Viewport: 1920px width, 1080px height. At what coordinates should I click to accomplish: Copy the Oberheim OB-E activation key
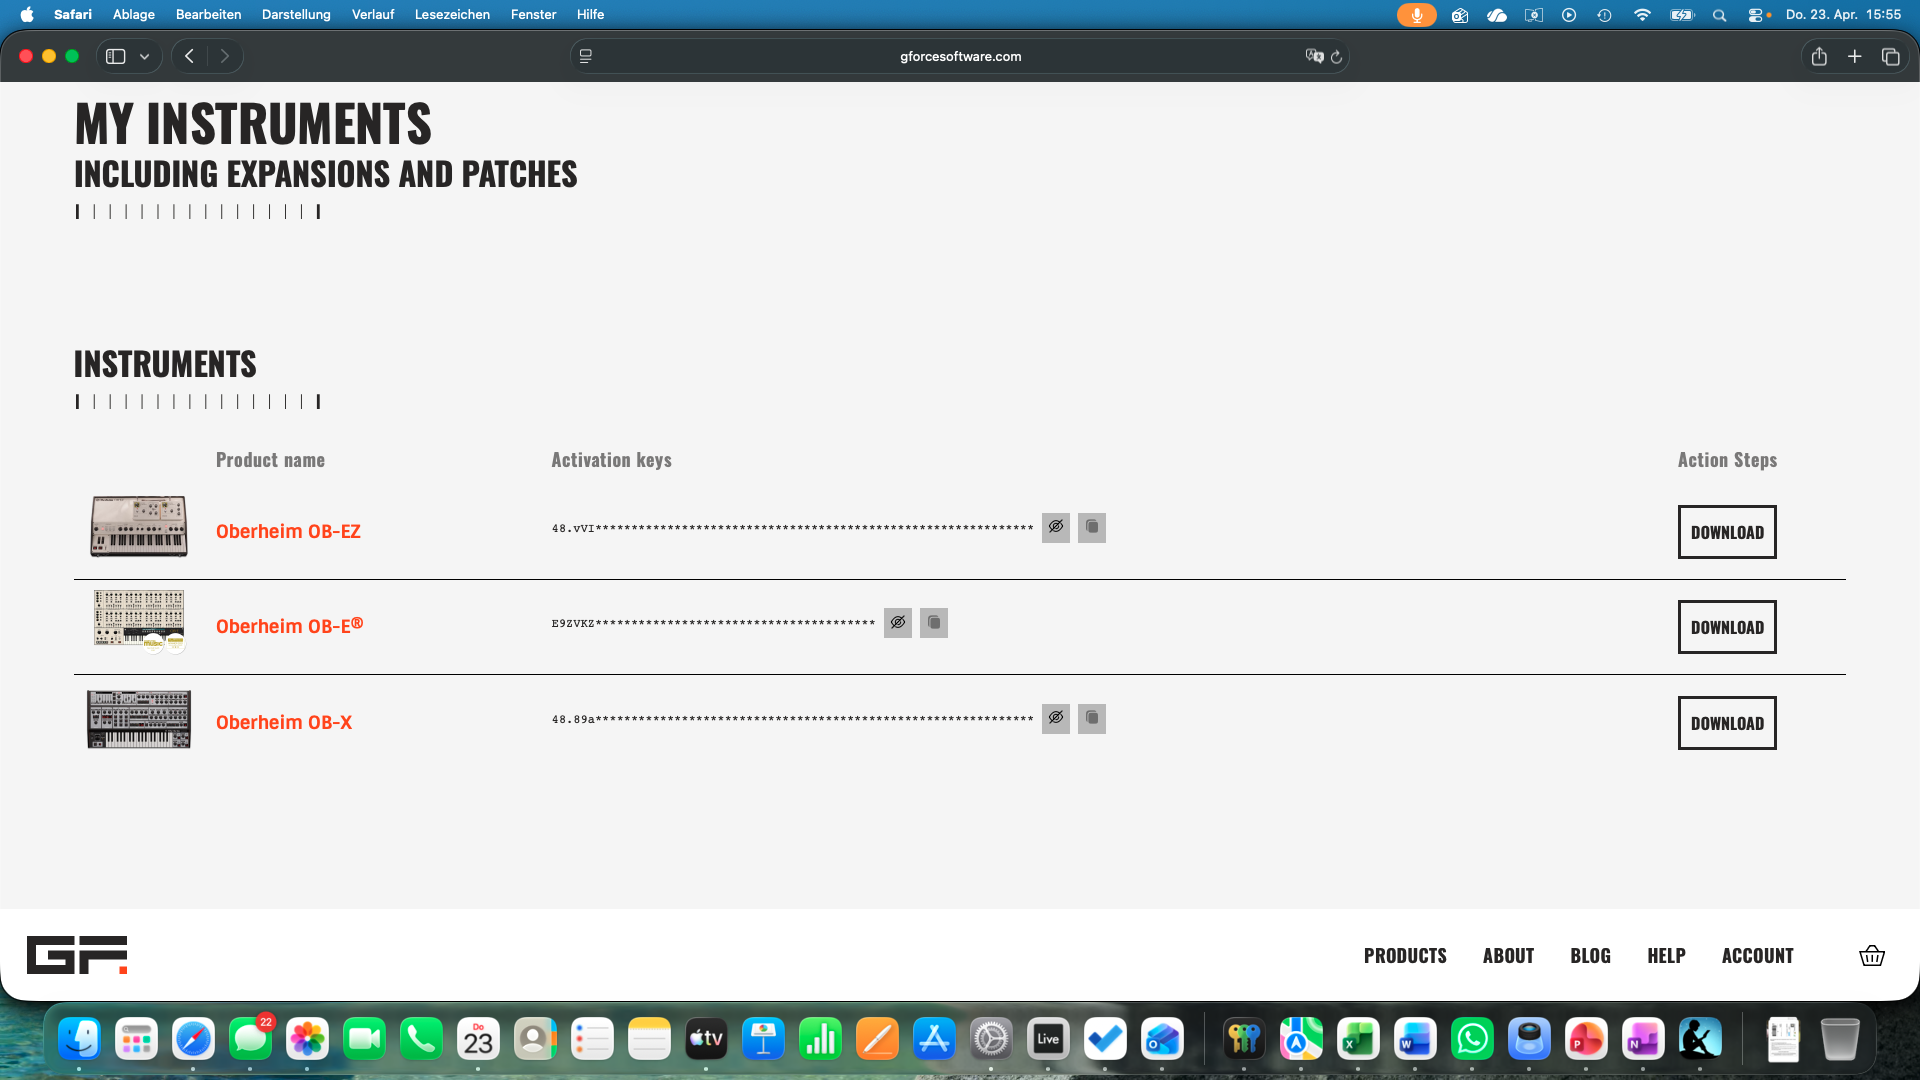click(x=934, y=623)
